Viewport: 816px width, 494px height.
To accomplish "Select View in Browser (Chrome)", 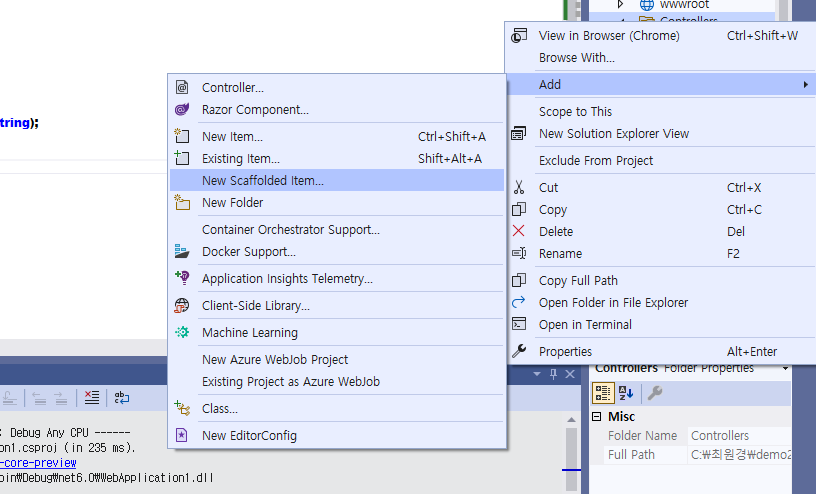I will pyautogui.click(x=660, y=35).
